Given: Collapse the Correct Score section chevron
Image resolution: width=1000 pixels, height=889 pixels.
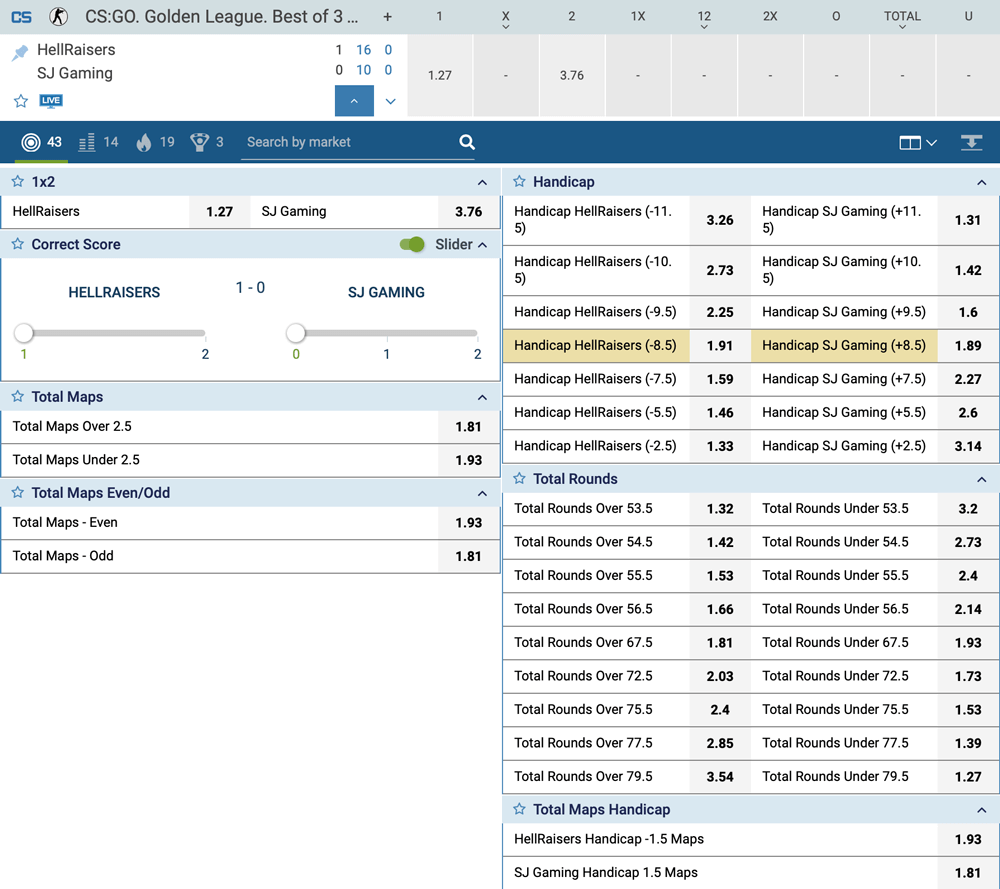Looking at the screenshot, I should [482, 245].
